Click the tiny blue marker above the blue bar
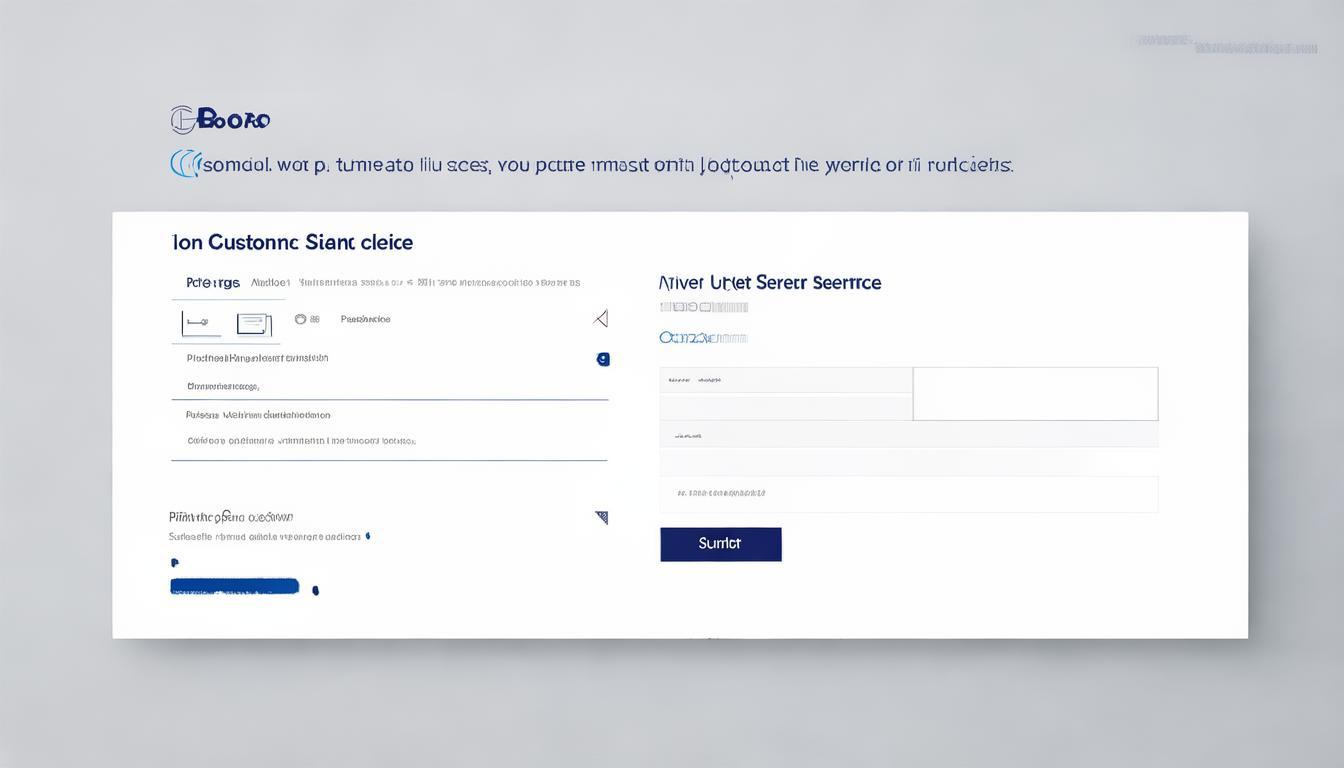 pyautogui.click(x=175, y=563)
